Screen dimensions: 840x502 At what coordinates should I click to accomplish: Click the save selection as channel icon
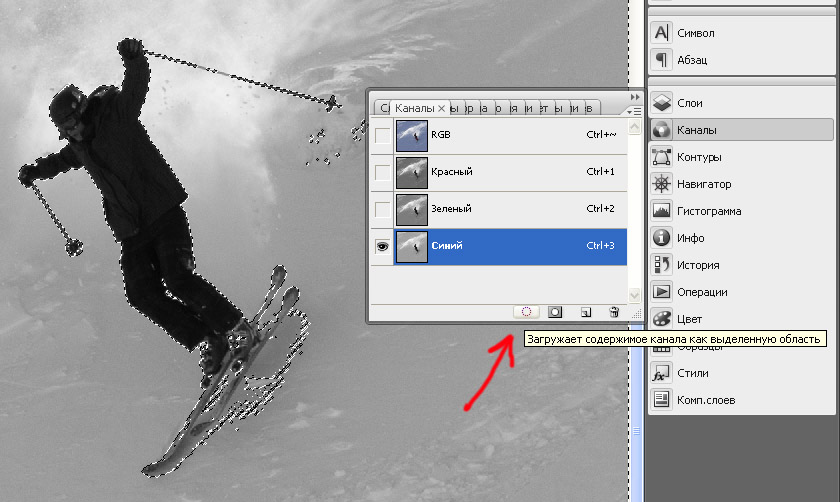555,312
